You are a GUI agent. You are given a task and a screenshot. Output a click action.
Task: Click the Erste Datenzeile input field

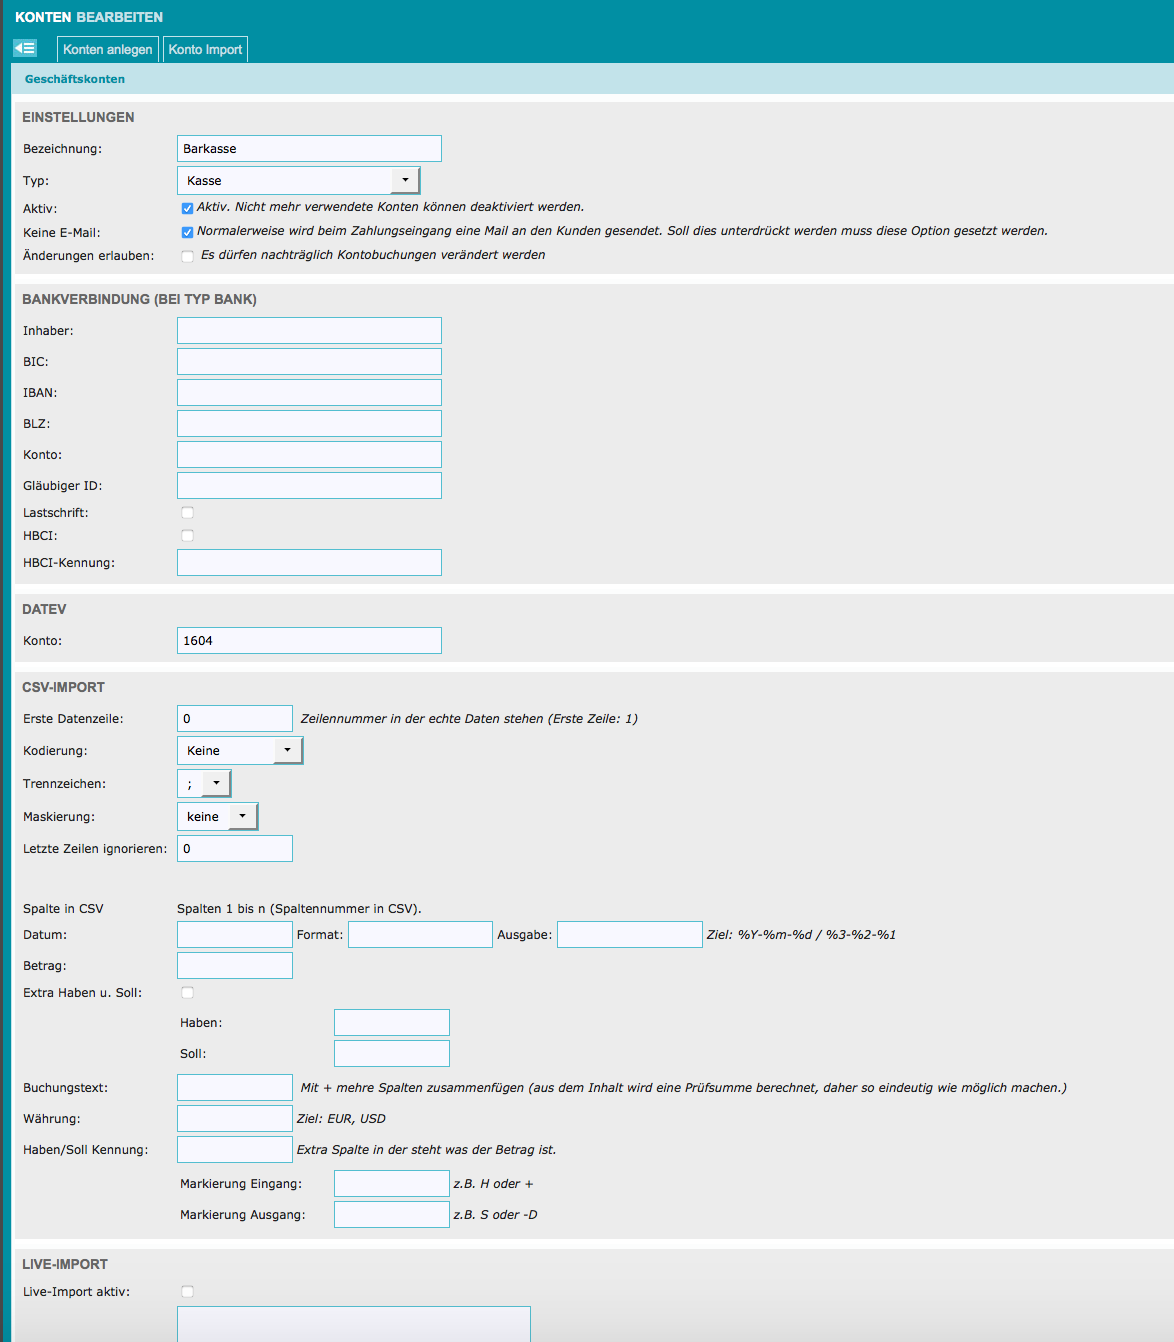(x=235, y=719)
